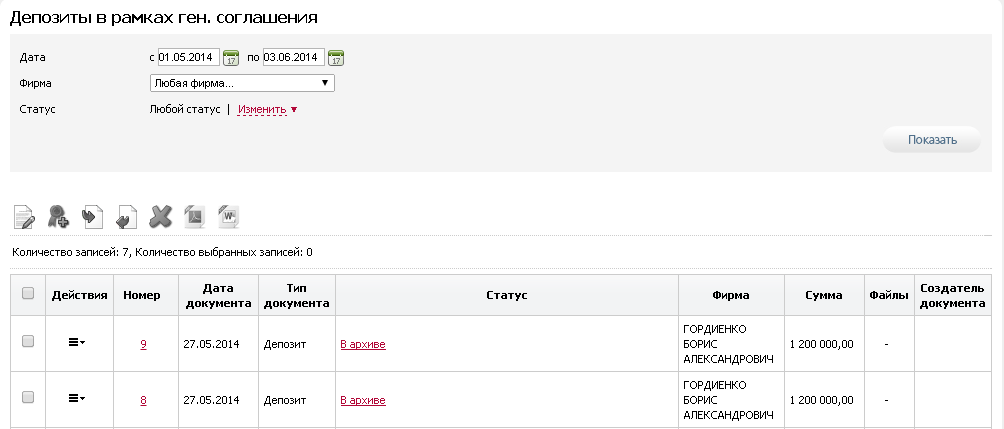
Task: Click the 'Показать' button
Action: point(932,140)
